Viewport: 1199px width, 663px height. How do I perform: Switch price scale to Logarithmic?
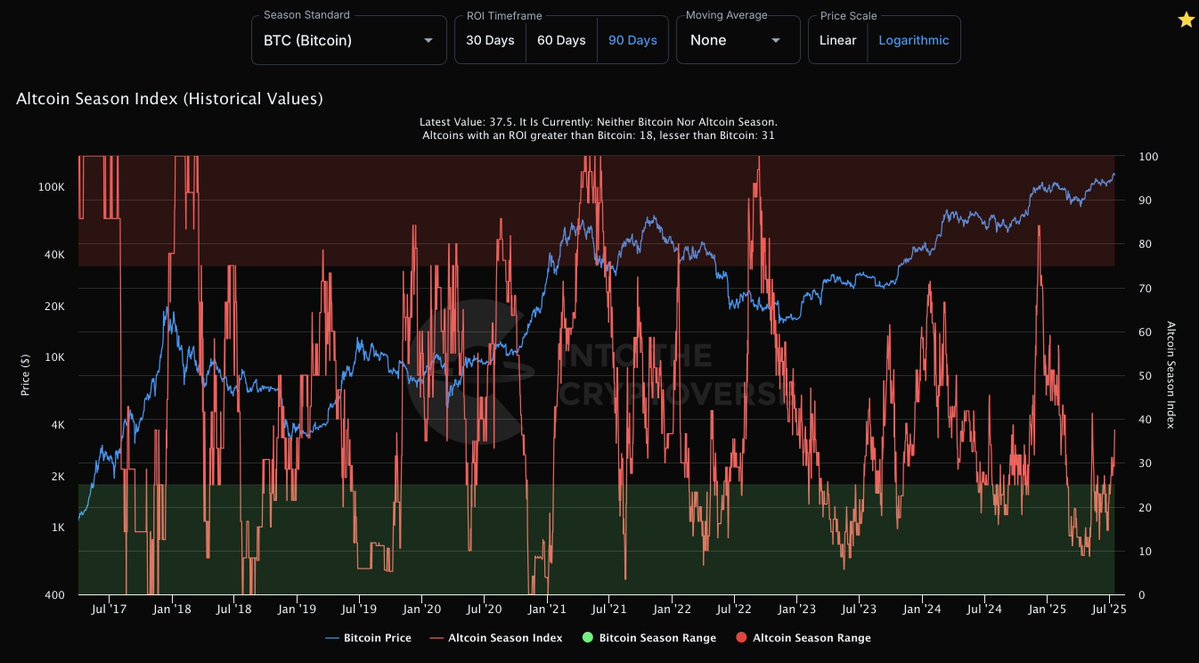[914, 41]
